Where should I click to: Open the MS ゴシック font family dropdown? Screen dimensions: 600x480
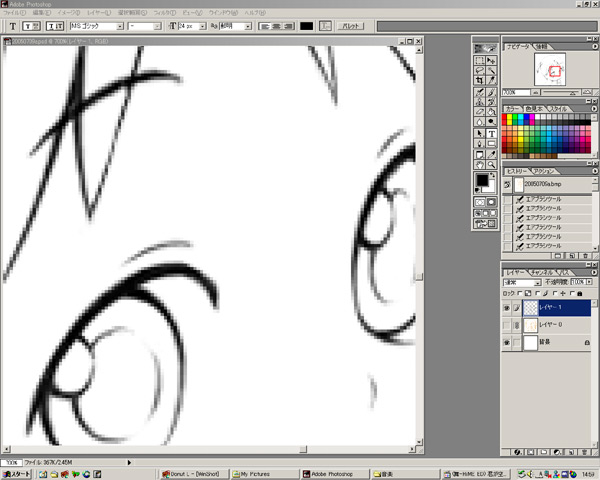tap(96, 25)
